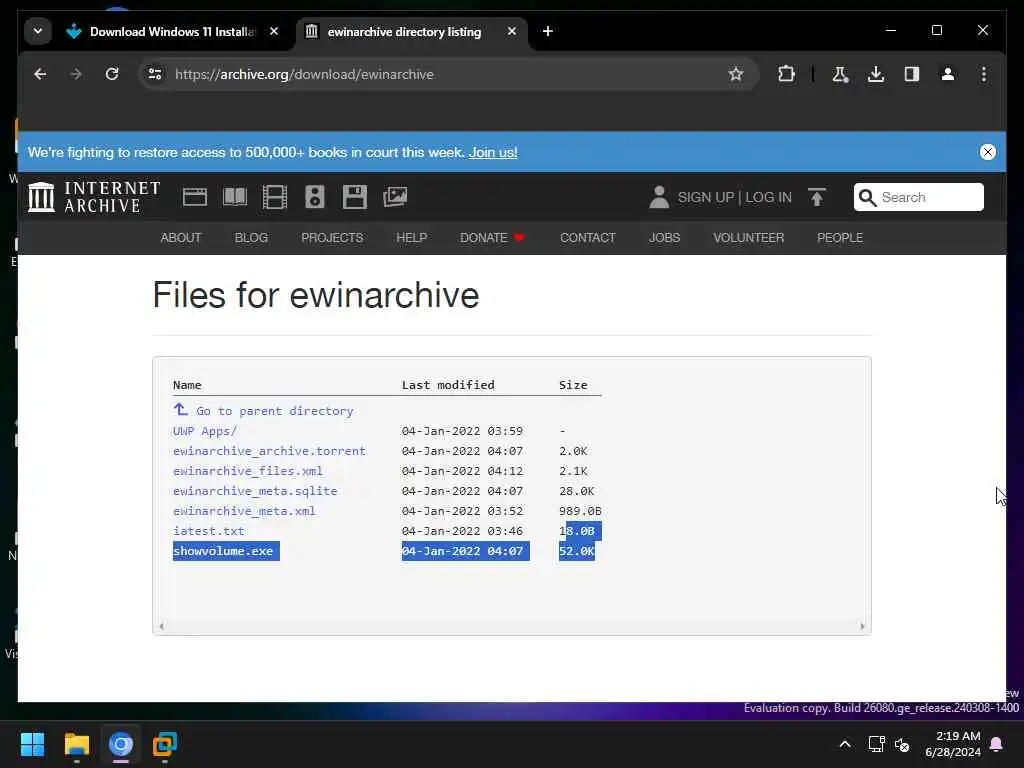
Task: Open the Texts book icon
Action: 235,197
